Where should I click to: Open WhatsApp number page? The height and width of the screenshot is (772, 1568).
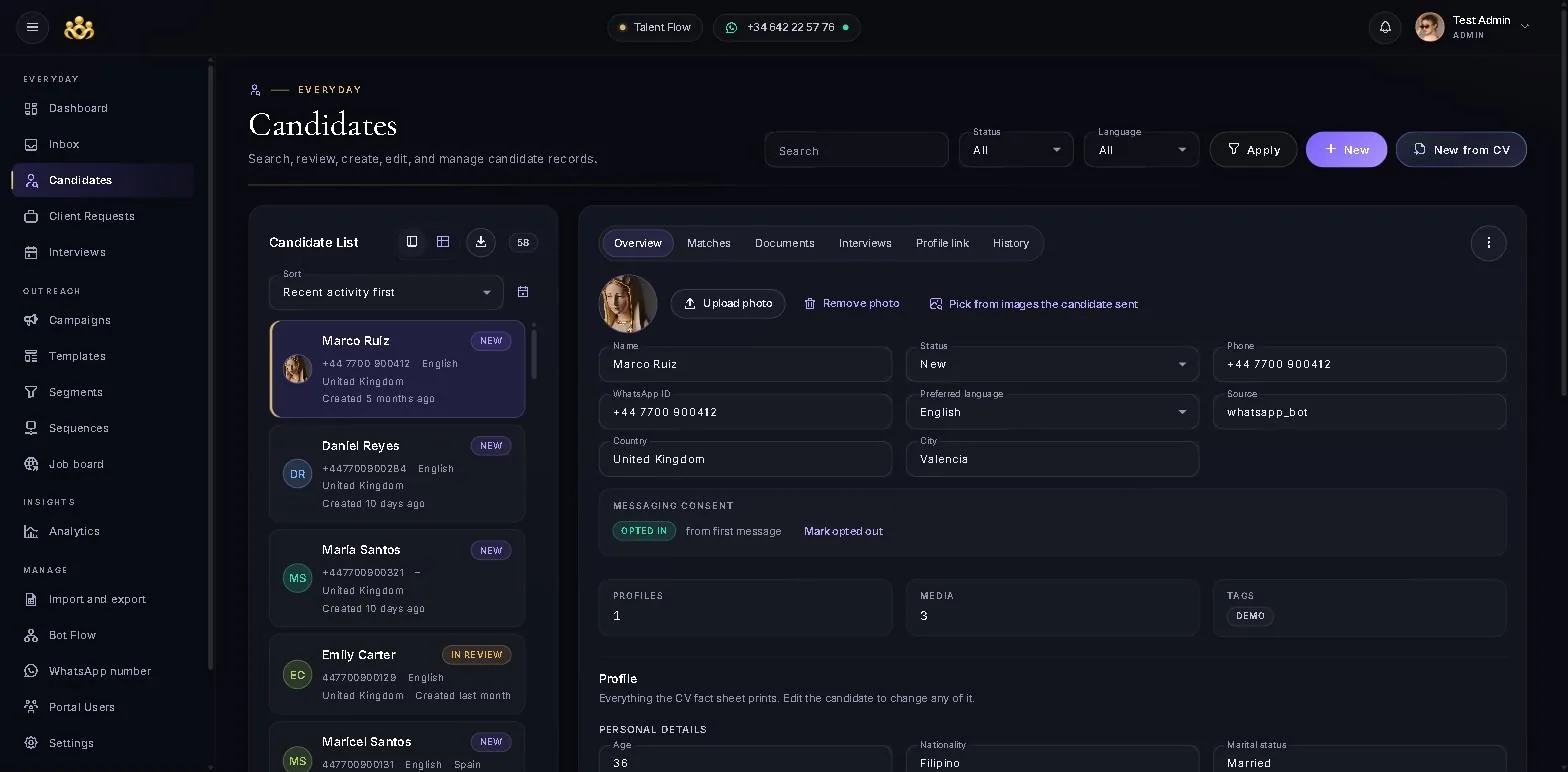[102, 671]
